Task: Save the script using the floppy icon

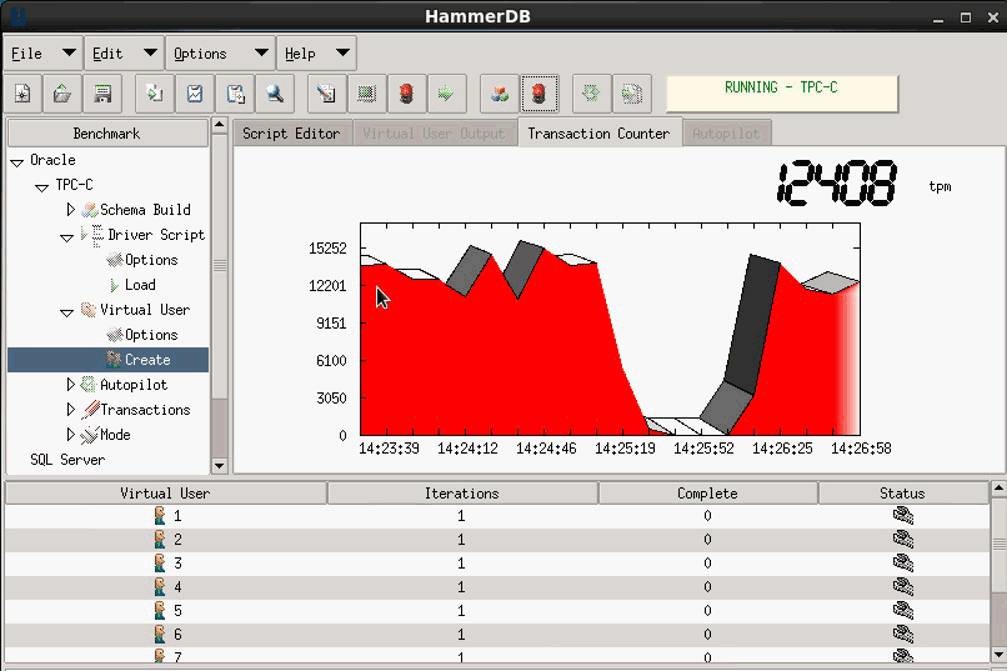Action: 102,94
